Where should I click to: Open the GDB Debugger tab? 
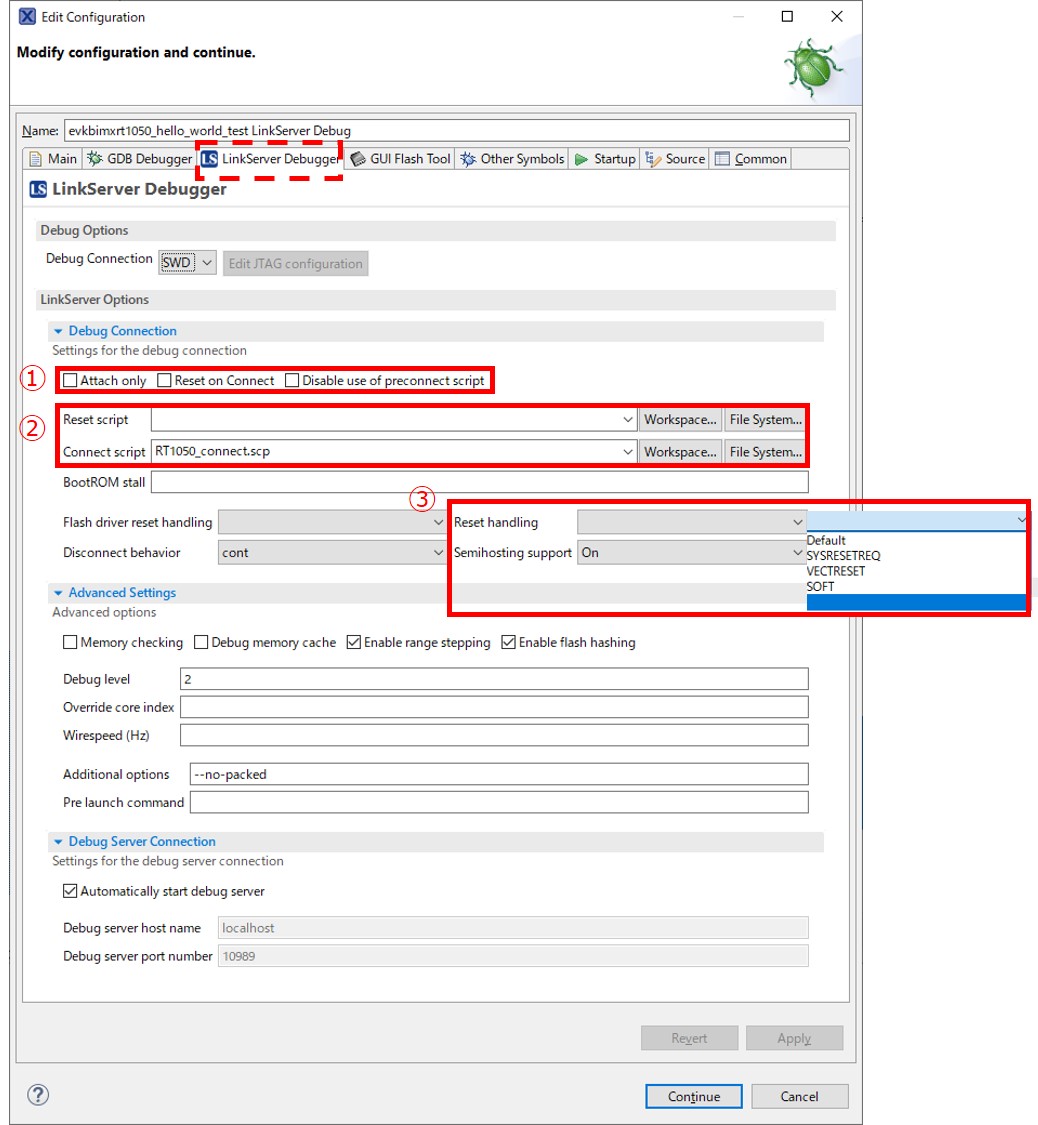pos(140,159)
